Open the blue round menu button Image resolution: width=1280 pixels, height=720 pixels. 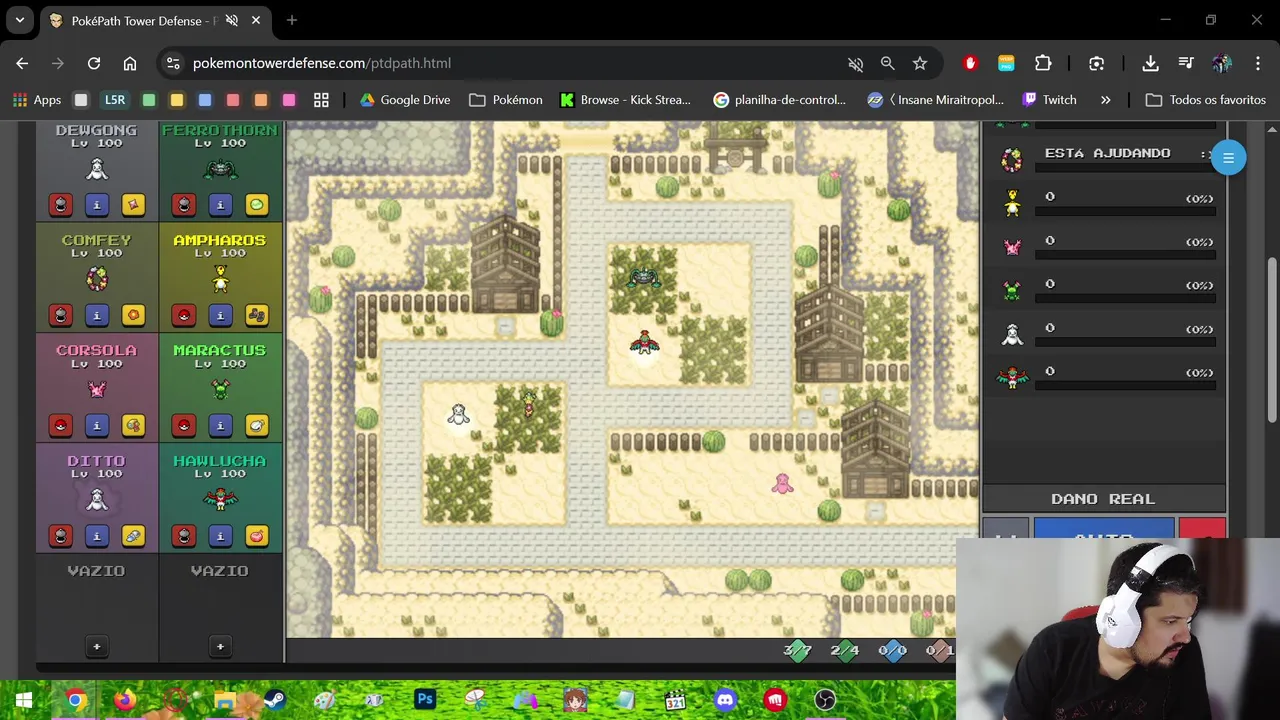1228,158
